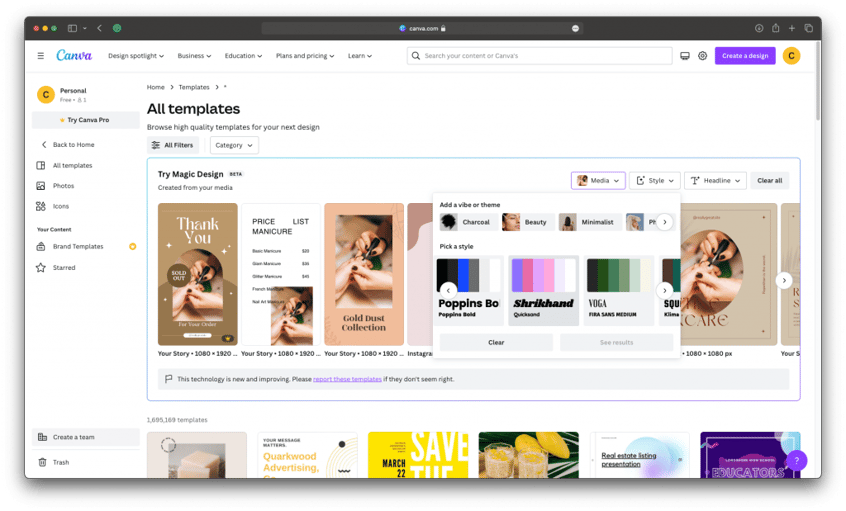The image size is (846, 511).
Task: Click All Filters button
Action: click(x=173, y=145)
